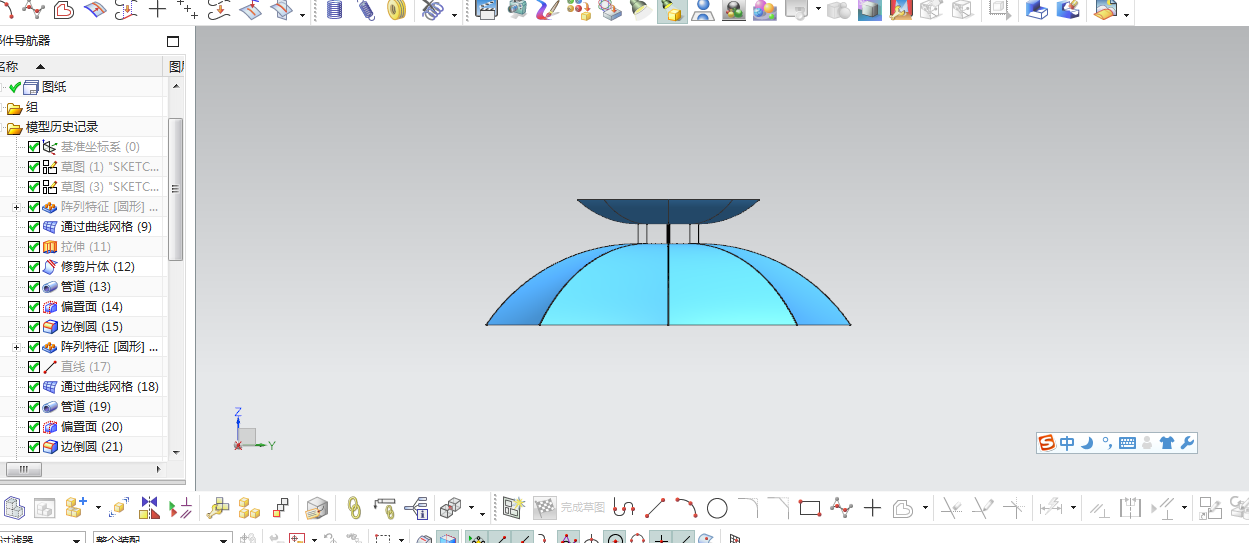The image size is (1249, 543).
Task: Select the 偏置面 (20) tree entry
Action: pos(91,427)
